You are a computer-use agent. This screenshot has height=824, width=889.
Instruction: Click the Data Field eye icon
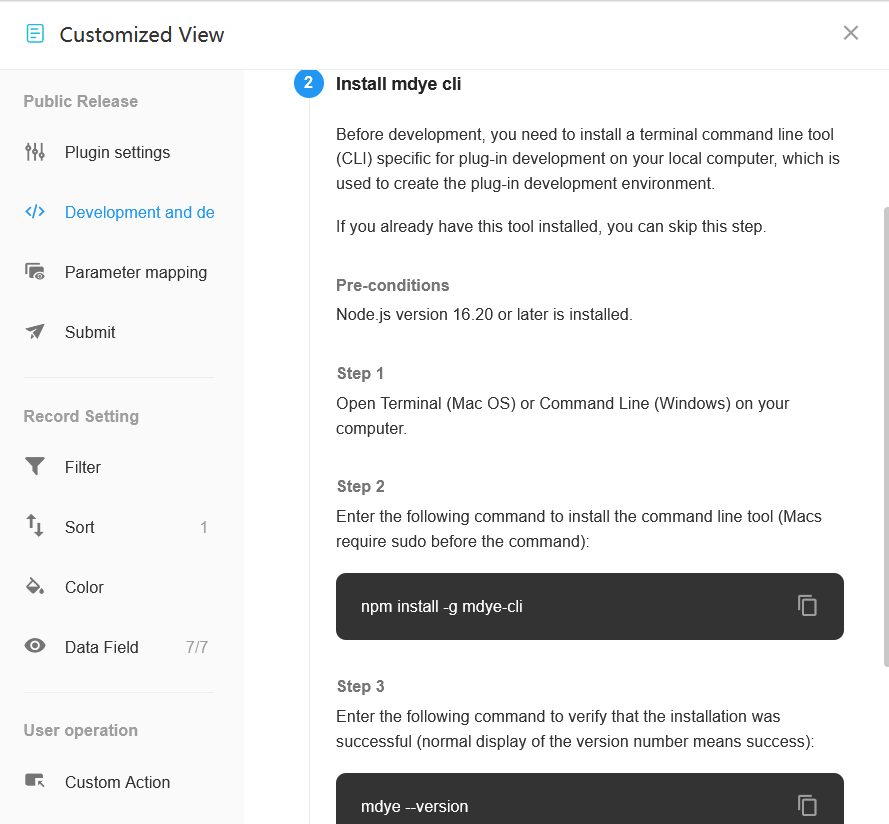tap(35, 646)
